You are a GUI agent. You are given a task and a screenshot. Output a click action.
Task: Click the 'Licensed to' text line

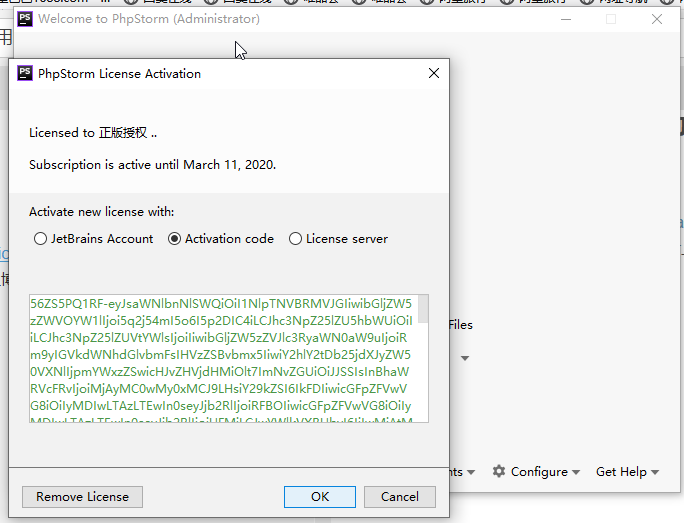93,133
